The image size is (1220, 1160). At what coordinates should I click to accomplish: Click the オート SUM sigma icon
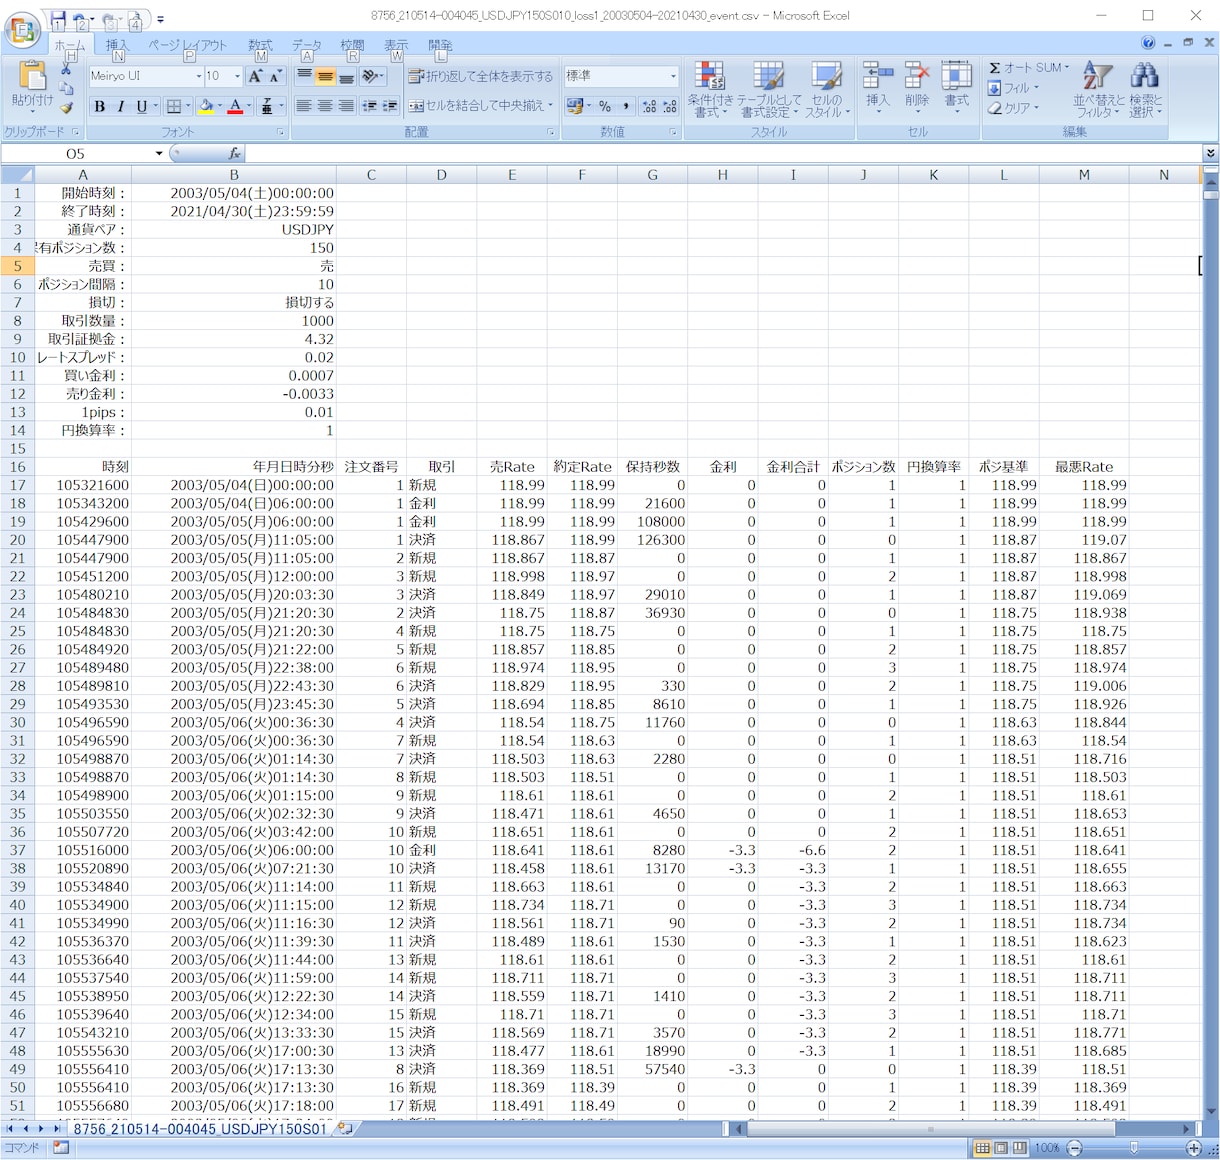tap(995, 68)
